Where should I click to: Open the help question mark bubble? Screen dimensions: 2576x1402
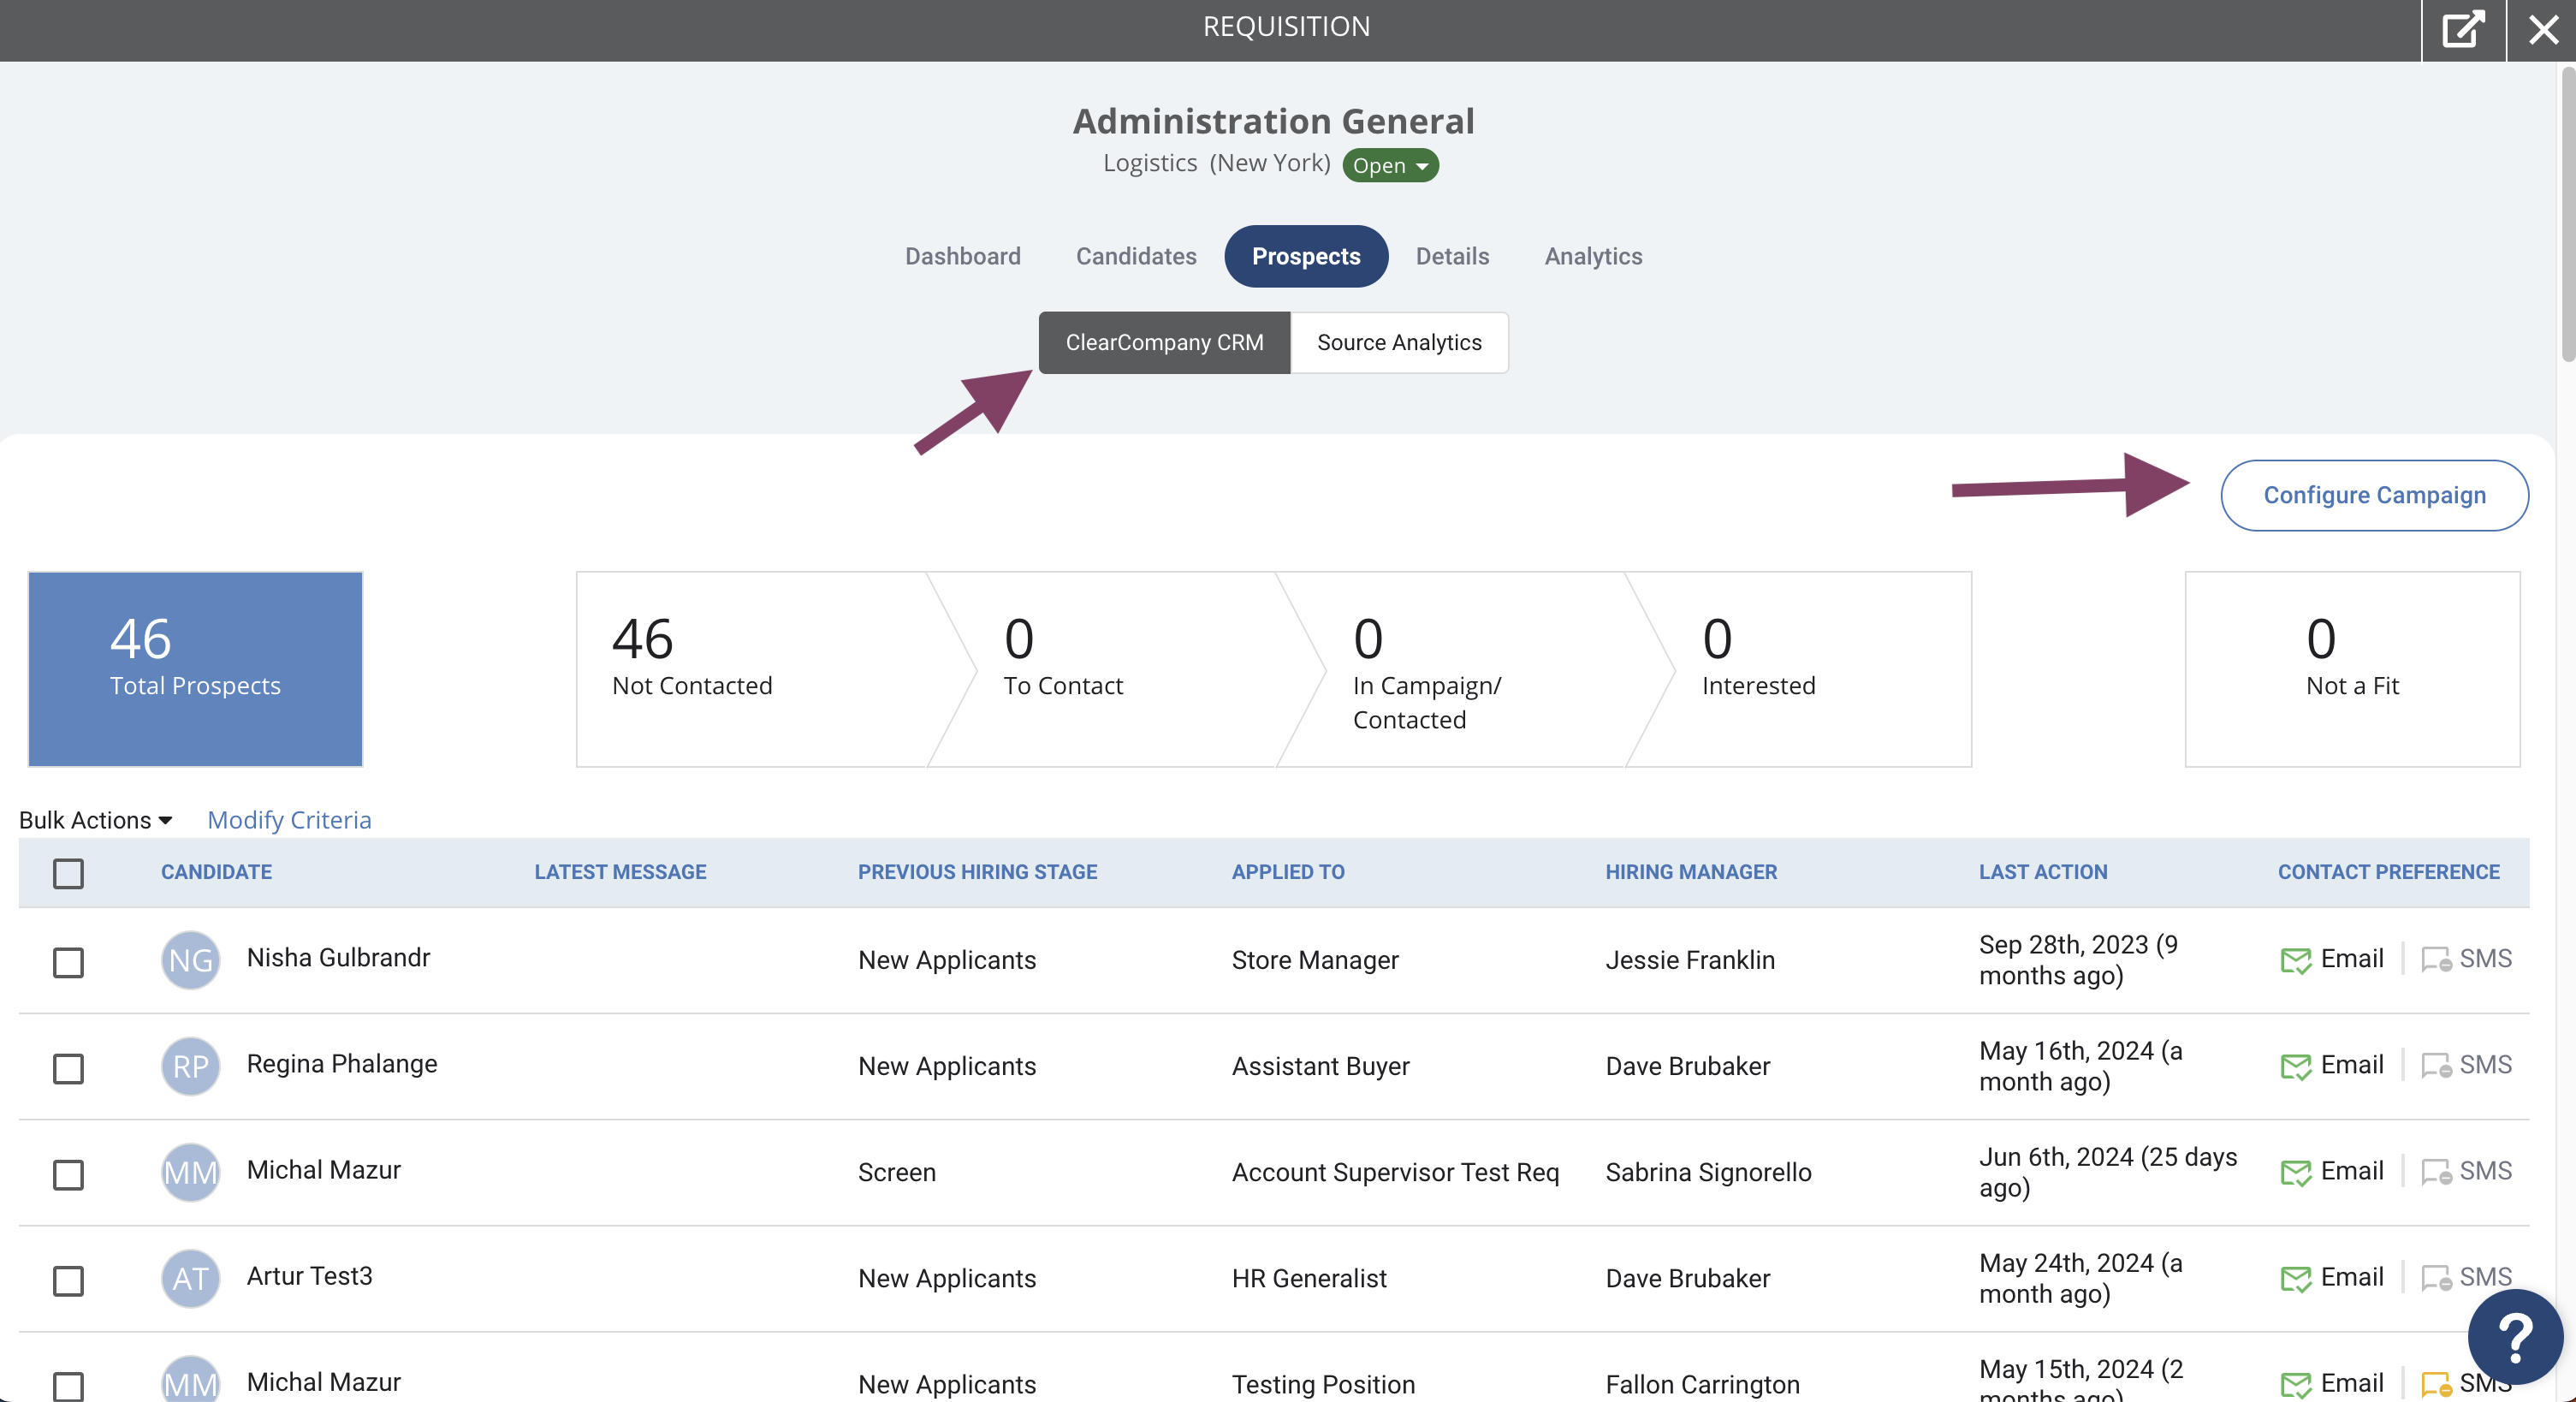pos(2515,1336)
